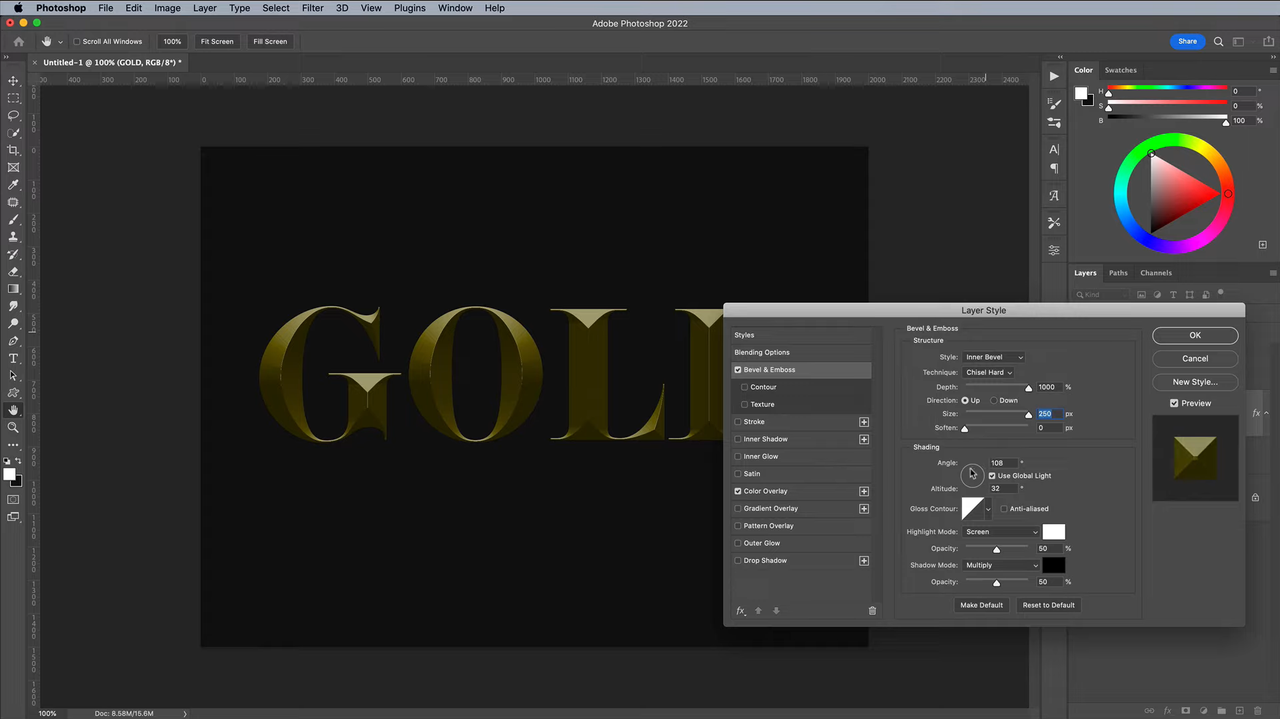Open the Plugins menu
Screen dimensions: 1280x719
pyautogui.click(x=409, y=8)
